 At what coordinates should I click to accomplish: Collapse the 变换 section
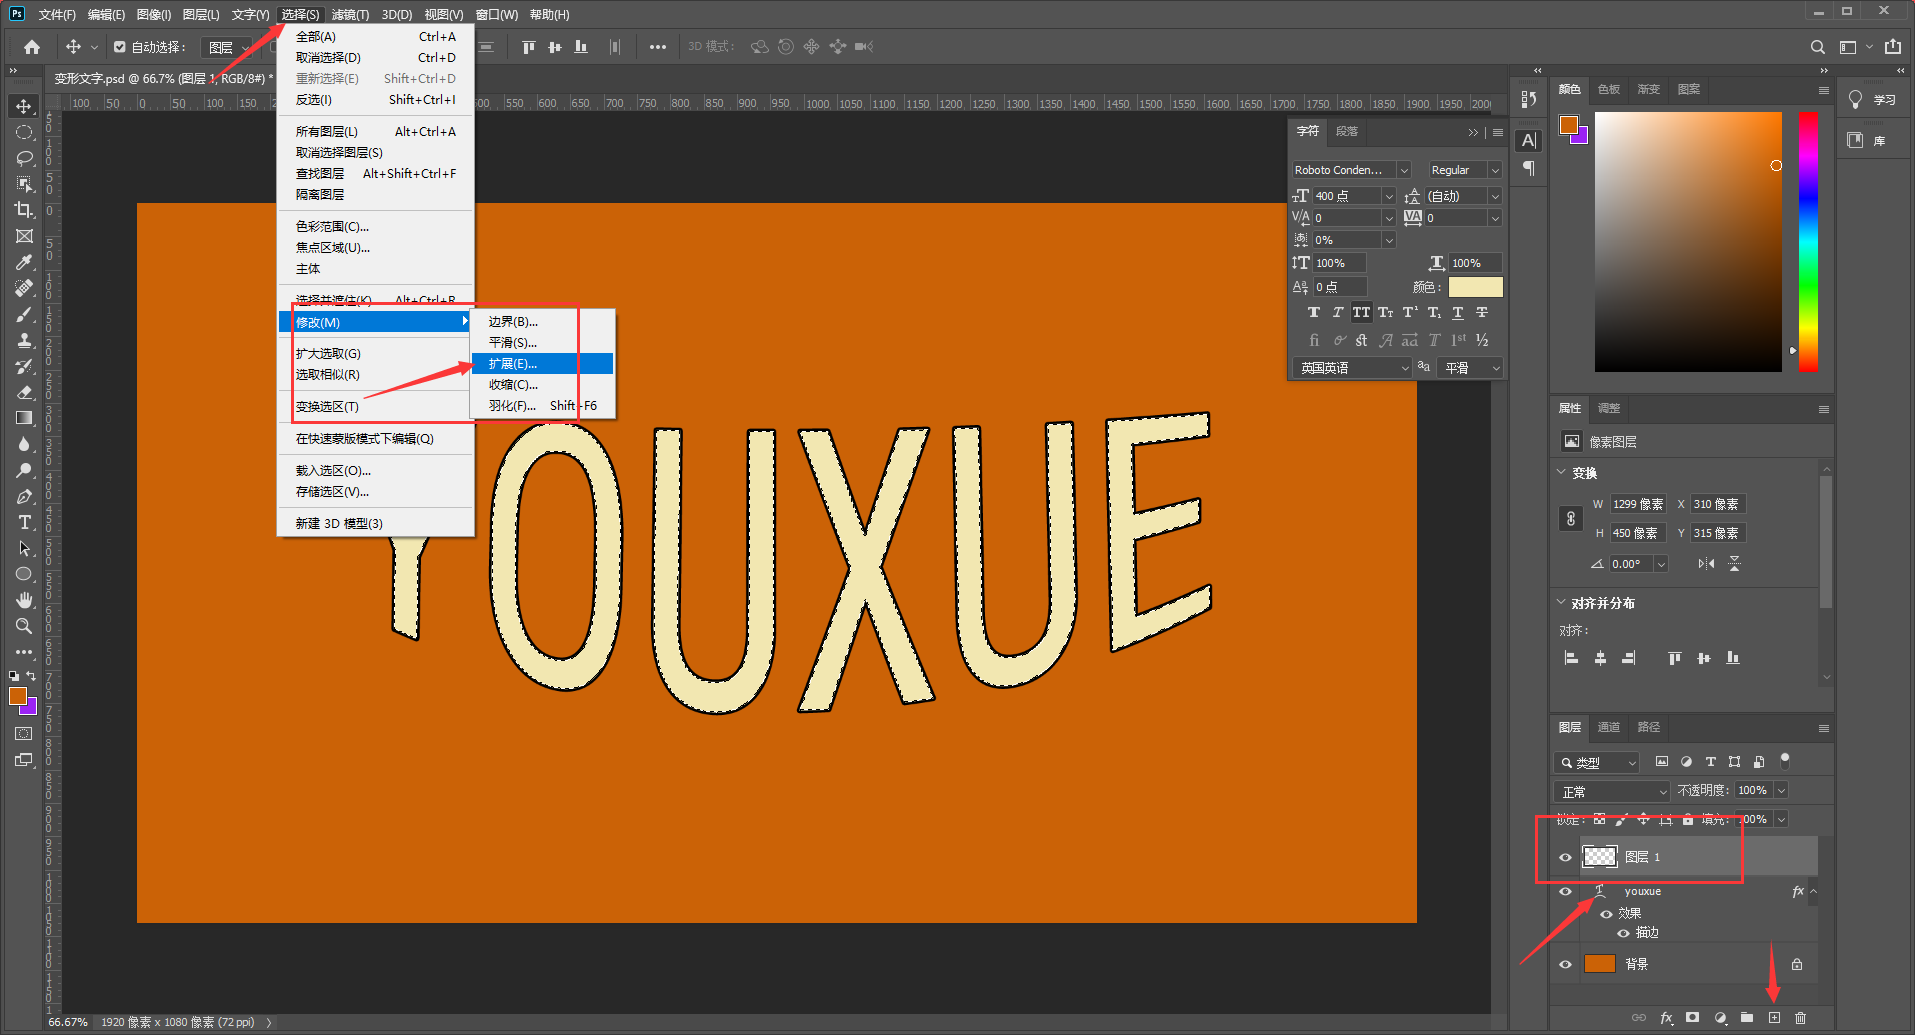[1562, 473]
